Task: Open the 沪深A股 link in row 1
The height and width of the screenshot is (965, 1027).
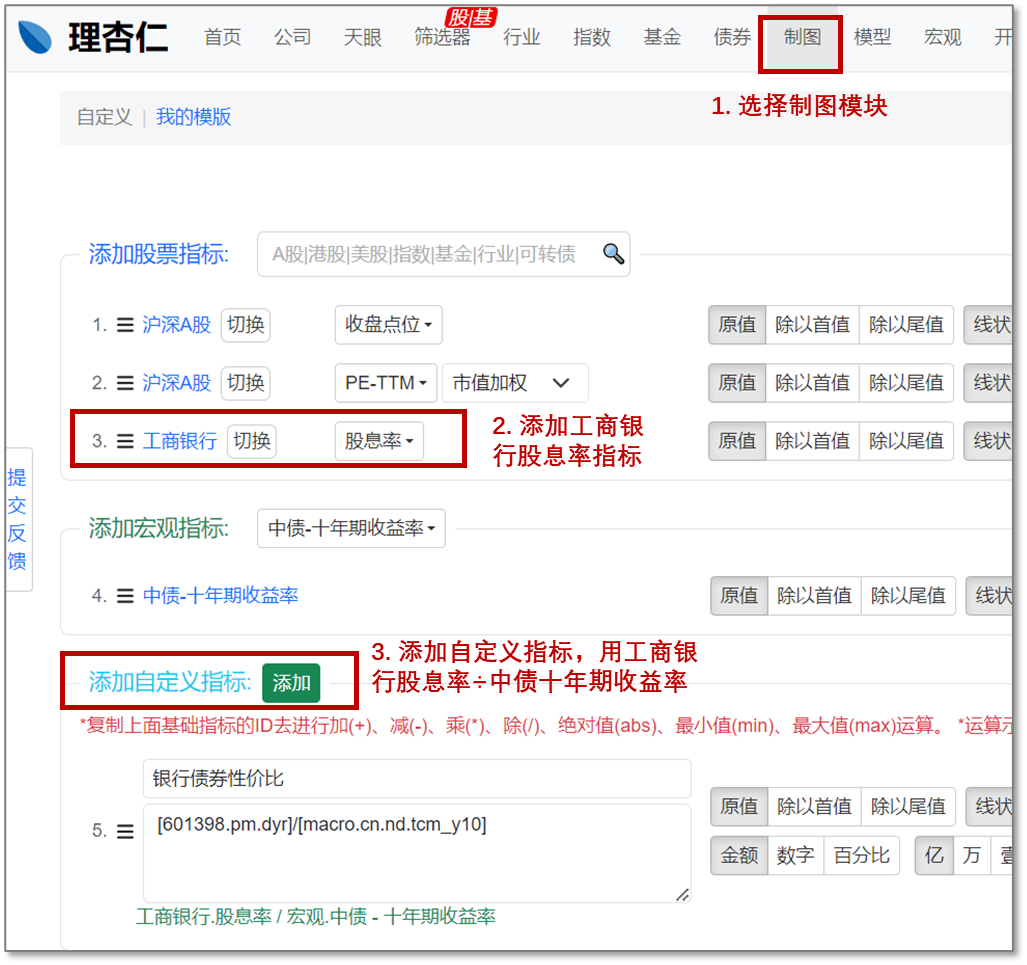Action: 176,325
